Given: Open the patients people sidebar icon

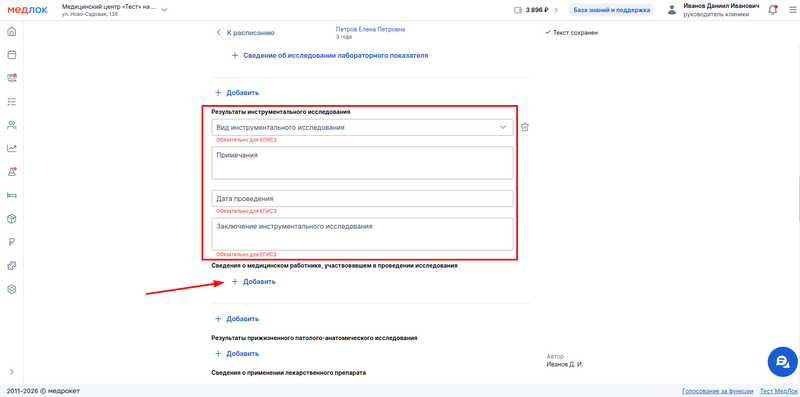Looking at the screenshot, I should (12, 125).
